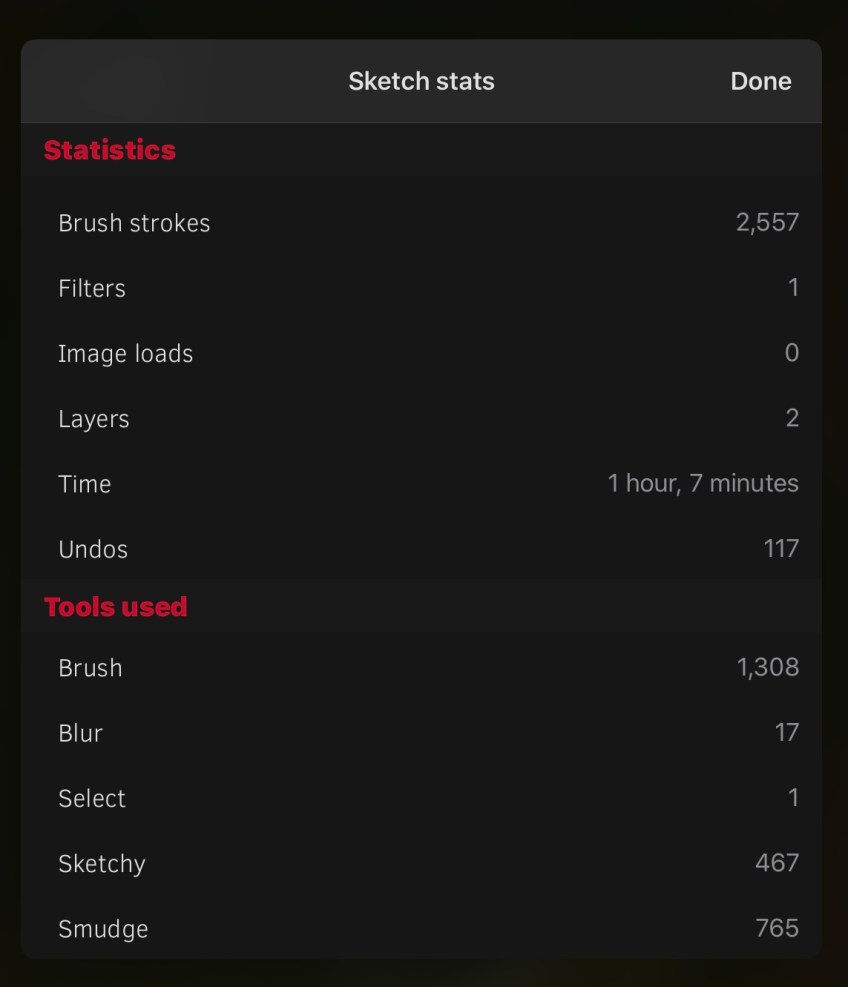Select the Statistics section header
848x987 pixels.
click(110, 150)
